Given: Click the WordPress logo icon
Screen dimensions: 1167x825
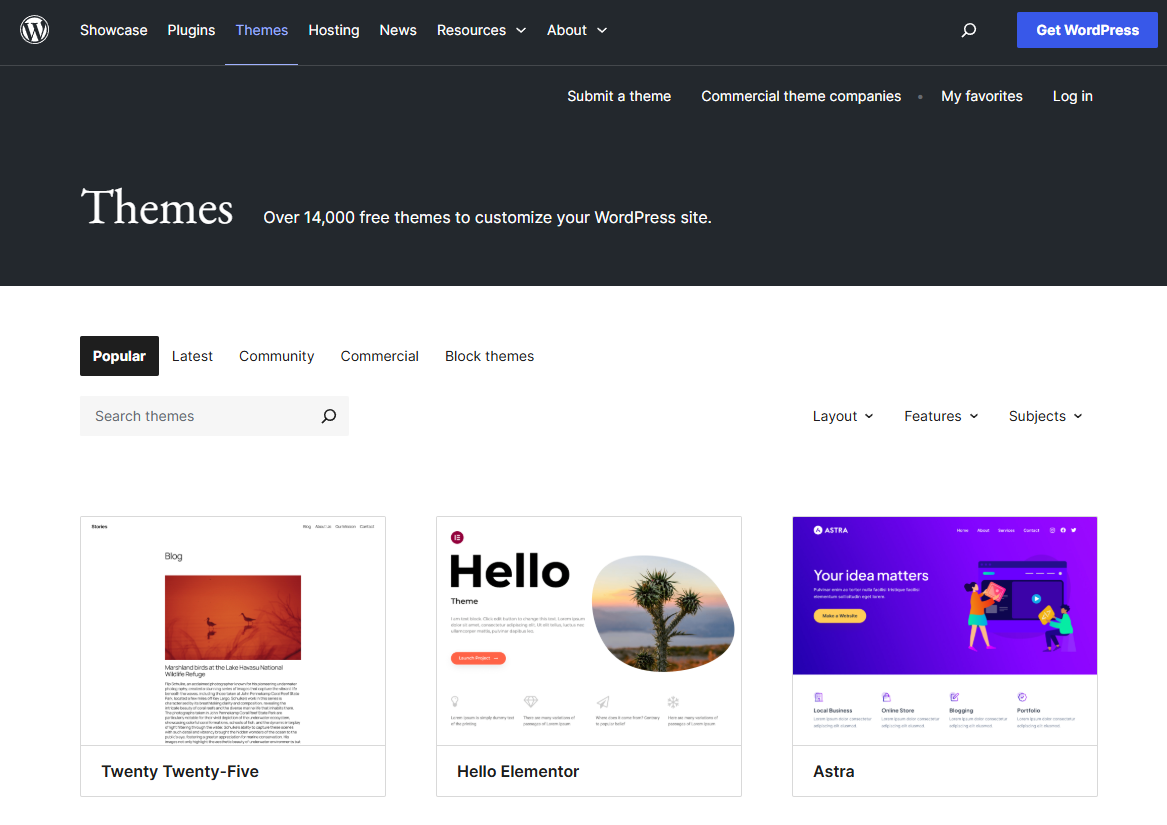Looking at the screenshot, I should coord(34,30).
